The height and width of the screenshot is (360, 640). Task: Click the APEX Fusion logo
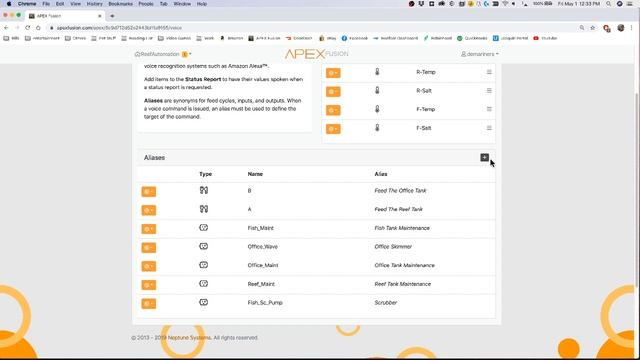(316, 54)
